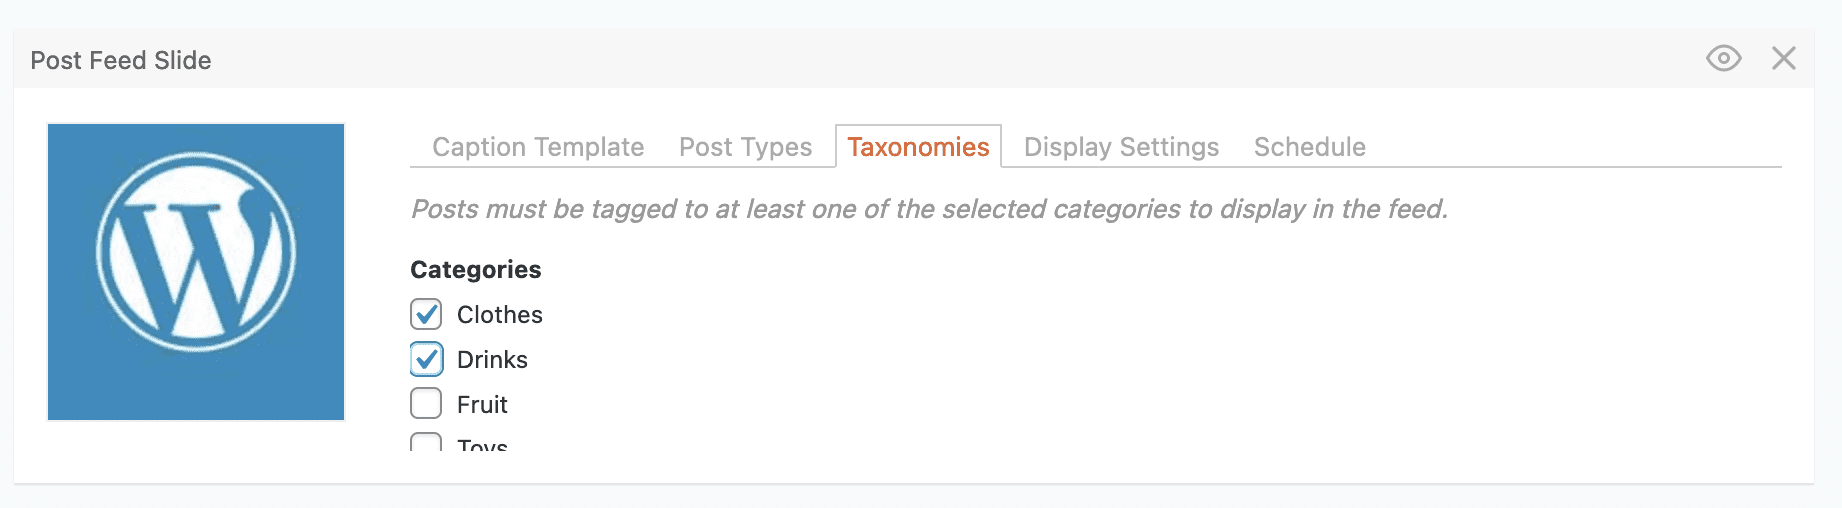The image size is (1842, 508).
Task: Select the Taxonomies tab
Action: coord(918,147)
